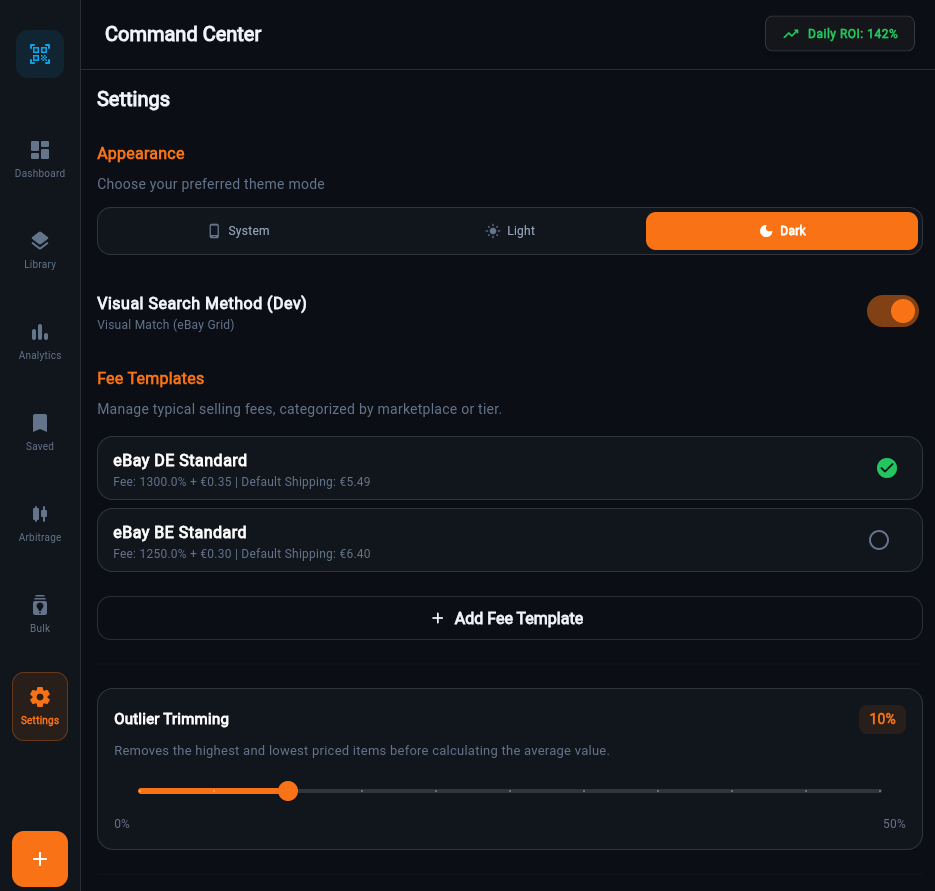Image resolution: width=935 pixels, height=891 pixels.
Task: Open the Arbitrage tool
Action: (40, 522)
